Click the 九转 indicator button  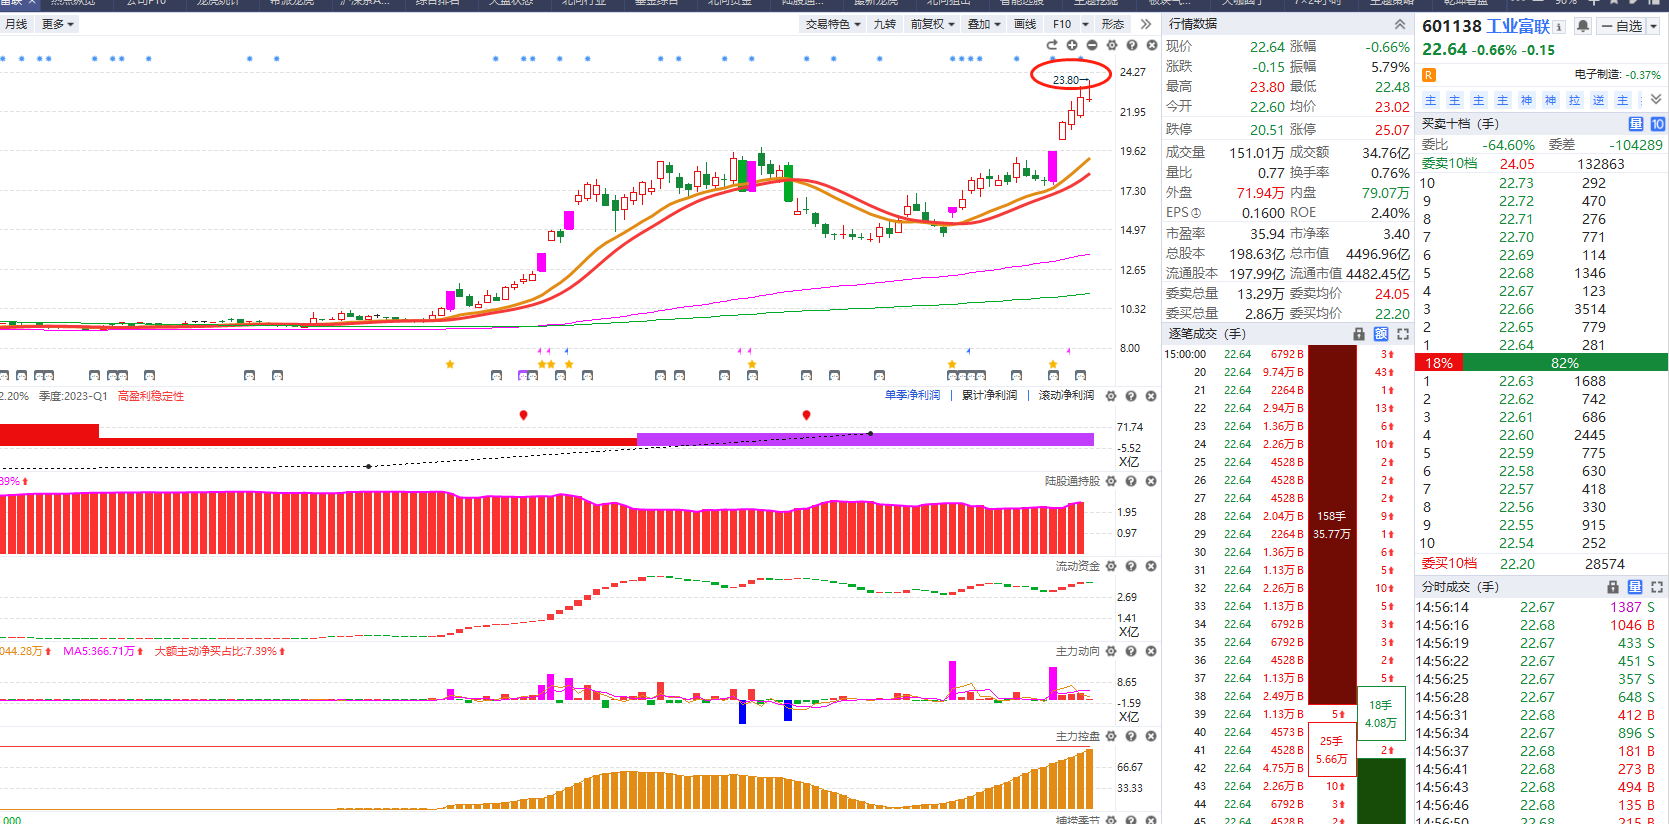point(885,24)
